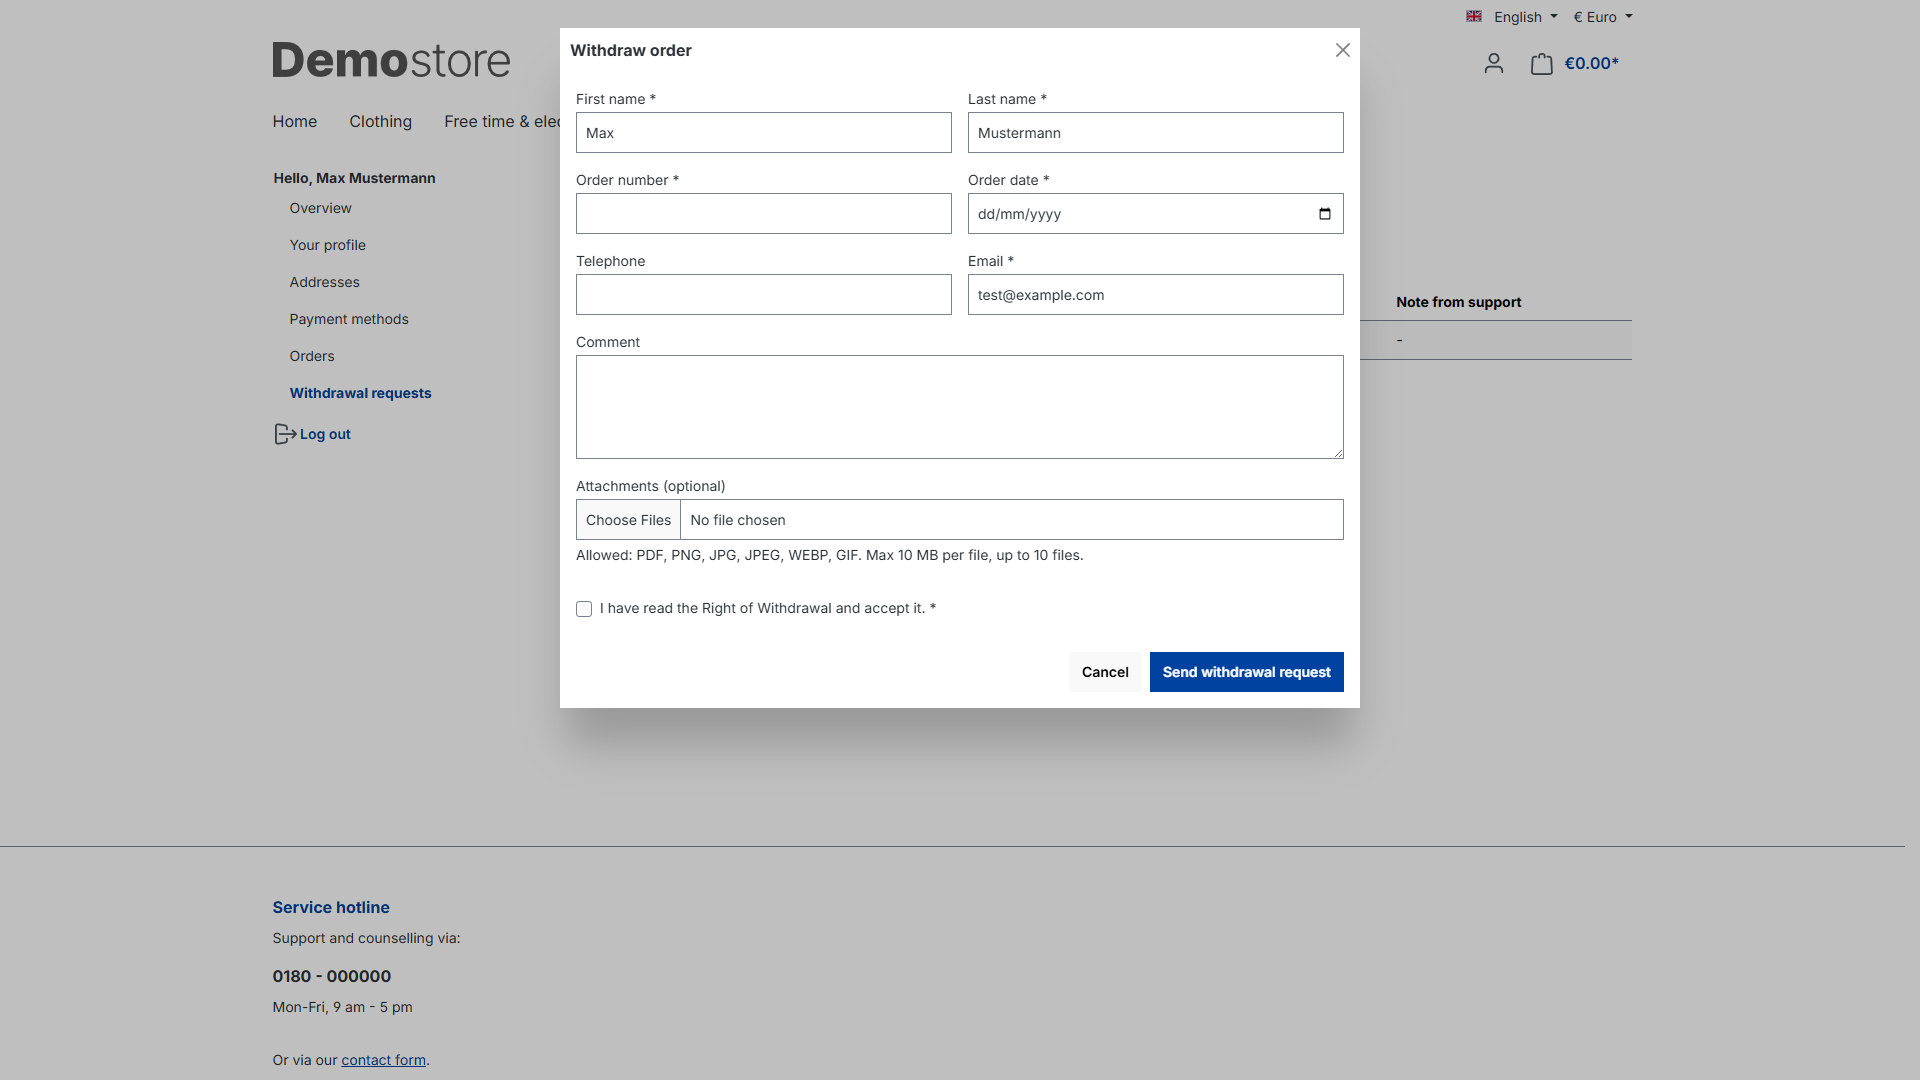Screen dimensions: 1920x1080
Task: Open Orders in account sidebar
Action: coord(312,356)
